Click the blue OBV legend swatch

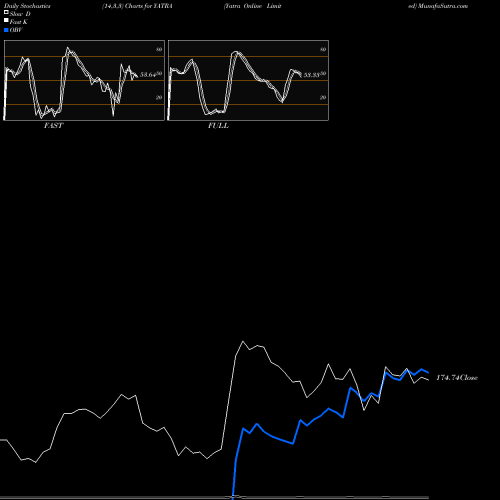click(6, 30)
